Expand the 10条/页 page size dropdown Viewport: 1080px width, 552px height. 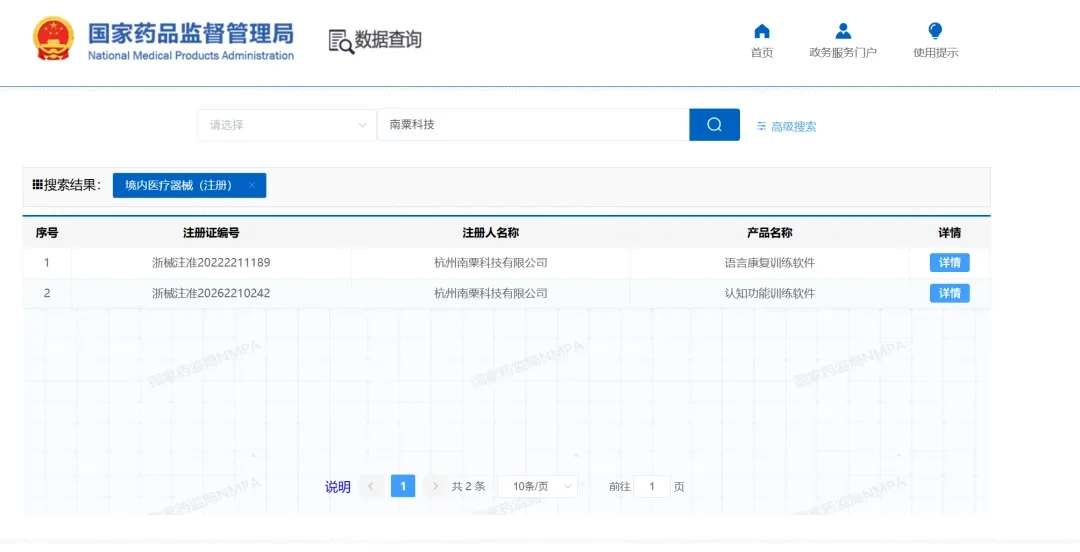coord(537,487)
